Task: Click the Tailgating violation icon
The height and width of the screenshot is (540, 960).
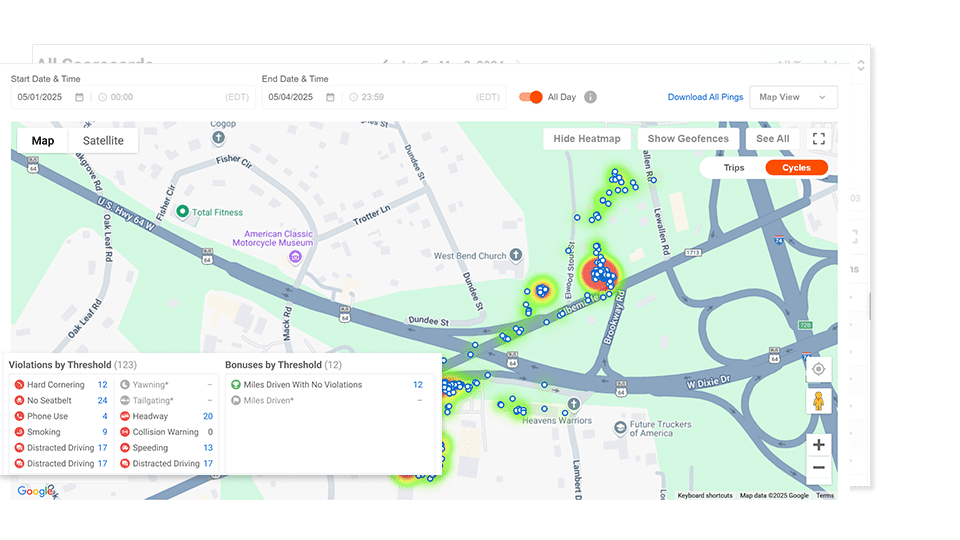Action: click(x=125, y=400)
